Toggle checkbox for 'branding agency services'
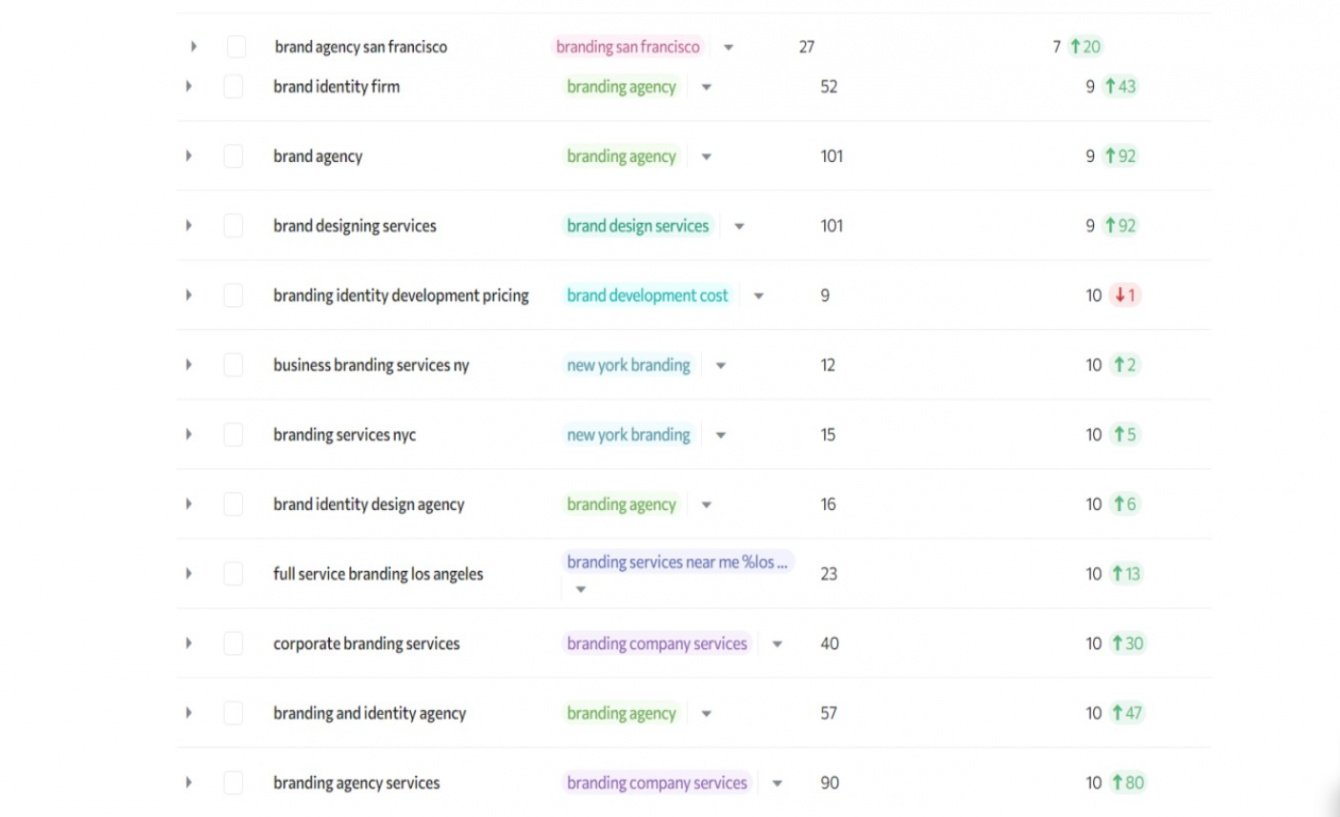 [x=233, y=783]
